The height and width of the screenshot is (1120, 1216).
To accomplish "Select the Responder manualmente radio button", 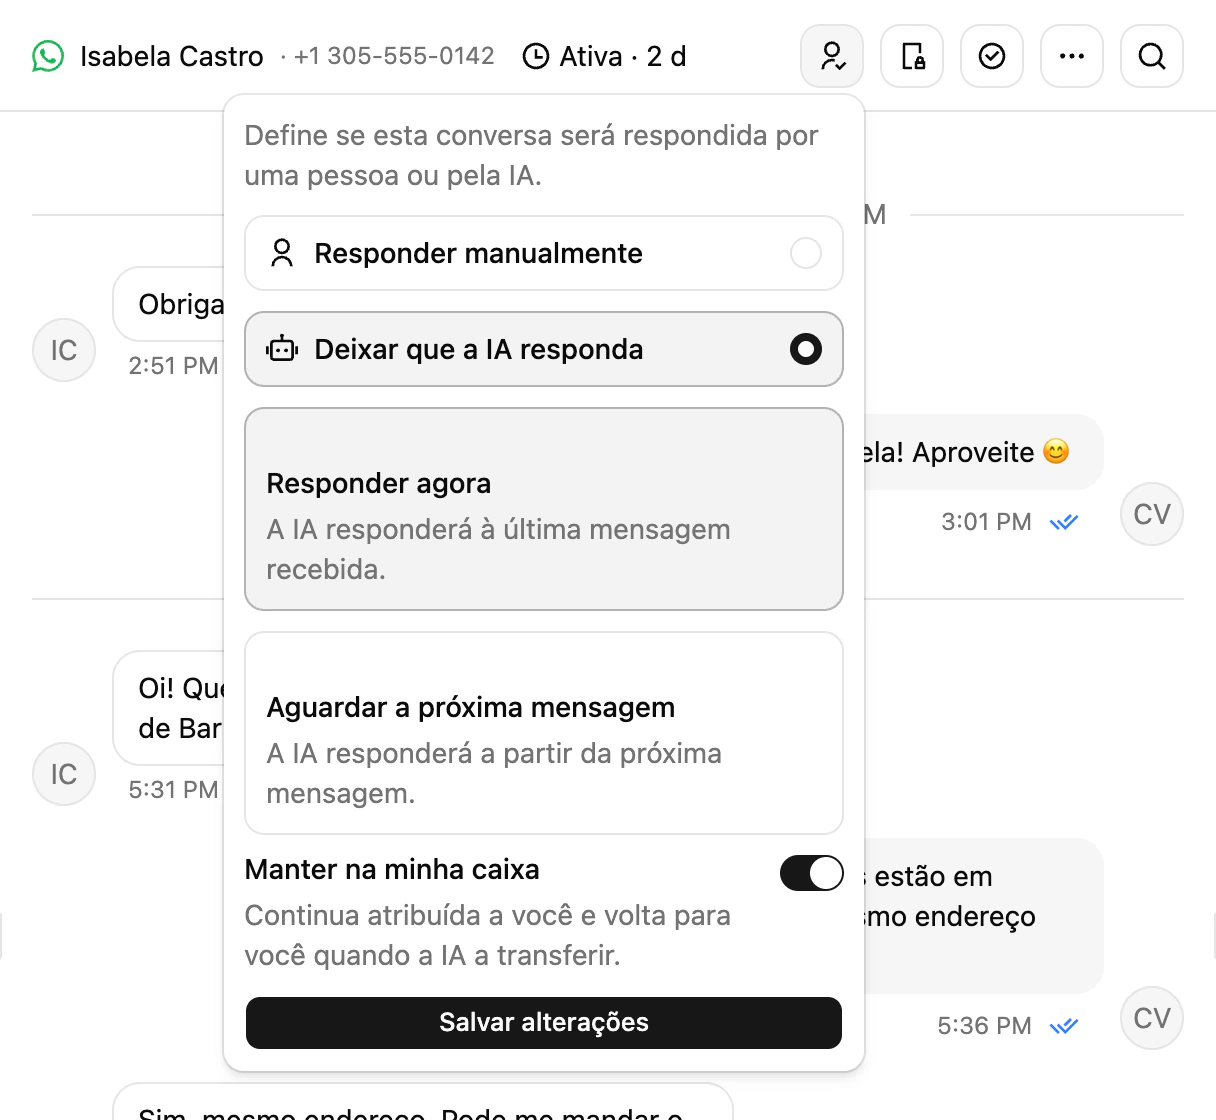I will point(806,253).
